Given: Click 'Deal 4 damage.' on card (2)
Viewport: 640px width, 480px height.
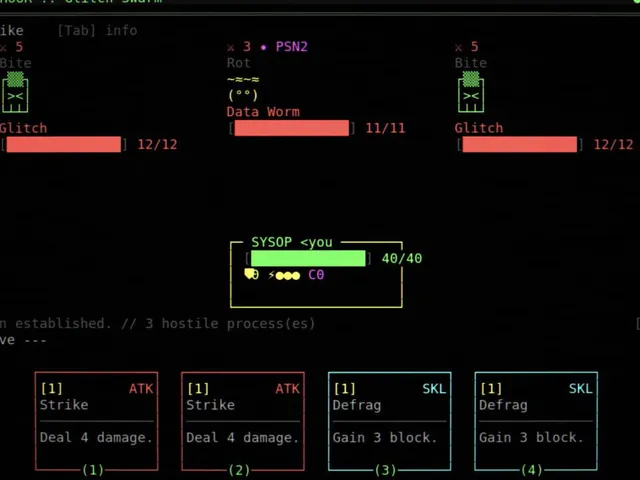Looking at the screenshot, I should pos(242,438).
